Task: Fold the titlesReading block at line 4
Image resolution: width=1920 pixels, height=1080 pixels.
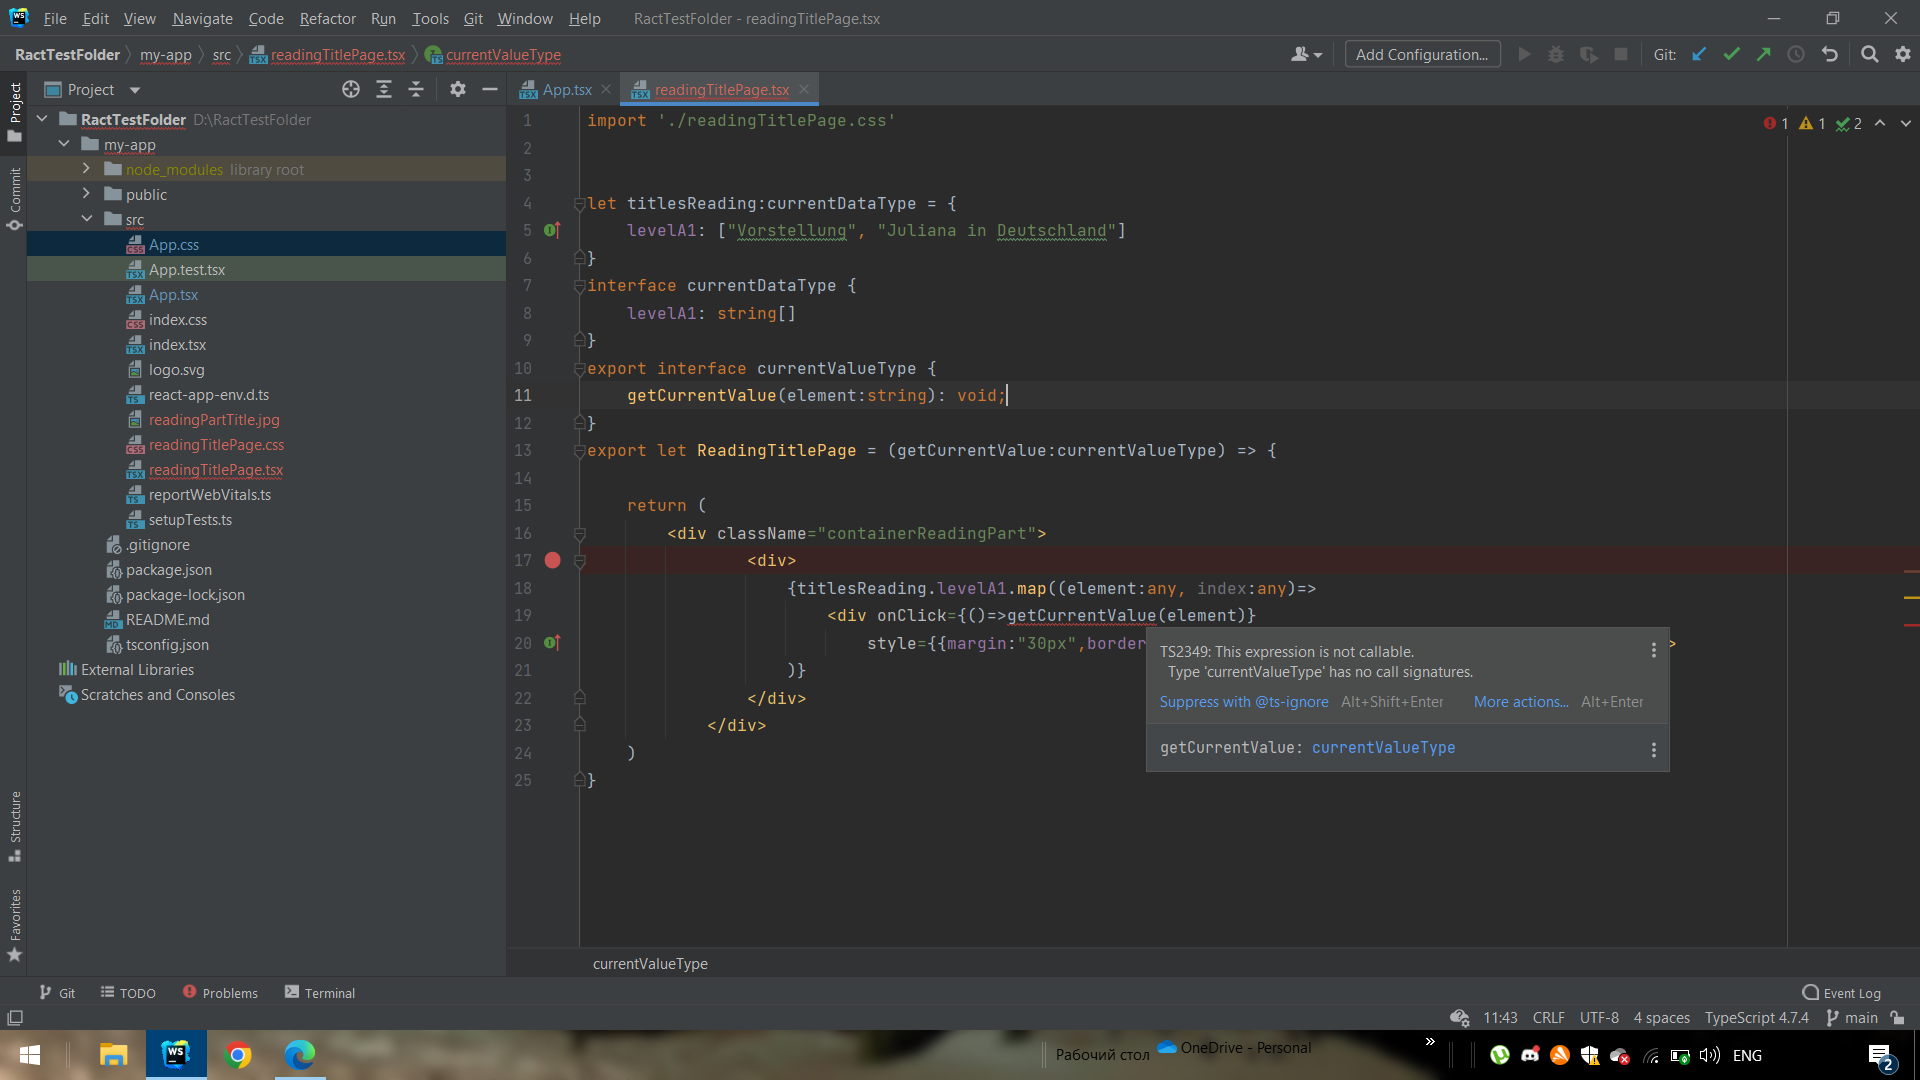Action: coord(579,204)
